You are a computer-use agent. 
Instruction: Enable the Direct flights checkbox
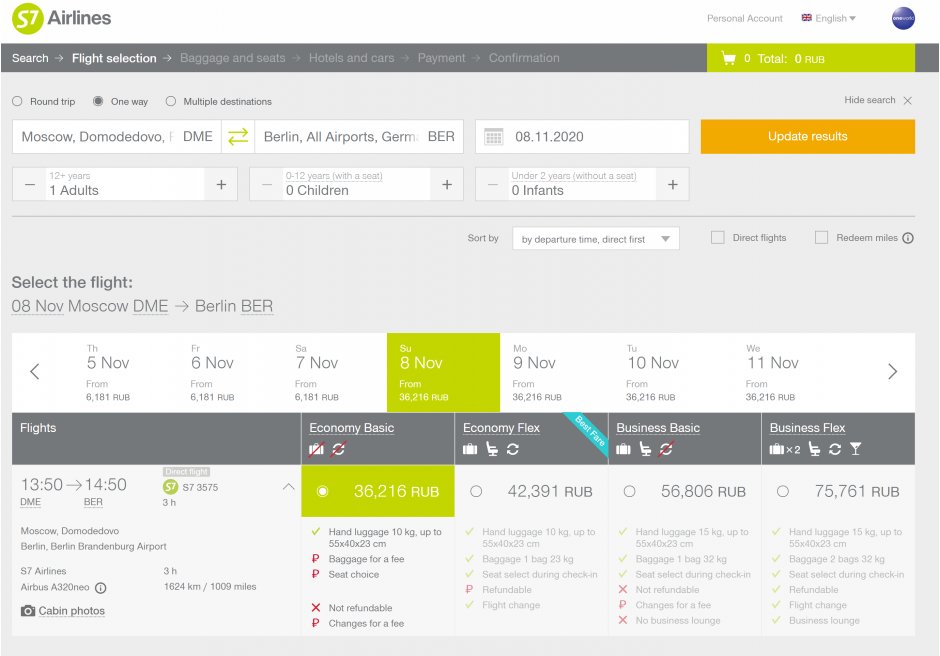point(717,238)
